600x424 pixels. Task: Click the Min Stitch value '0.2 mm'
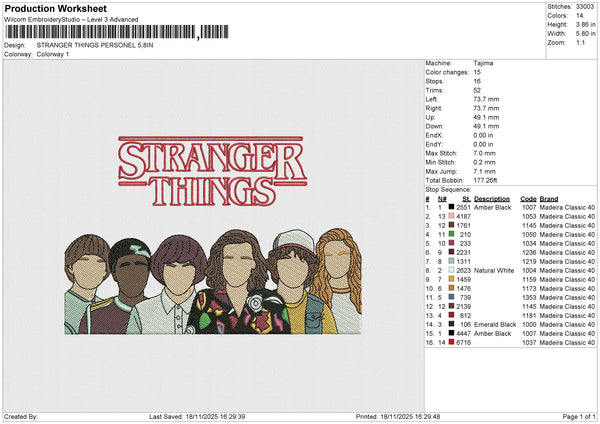[484, 162]
